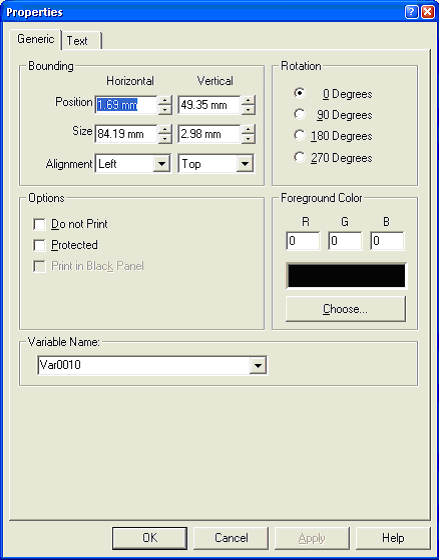Switch to the Text tab
Viewport: 439px width, 560px height.
pyautogui.click(x=81, y=41)
